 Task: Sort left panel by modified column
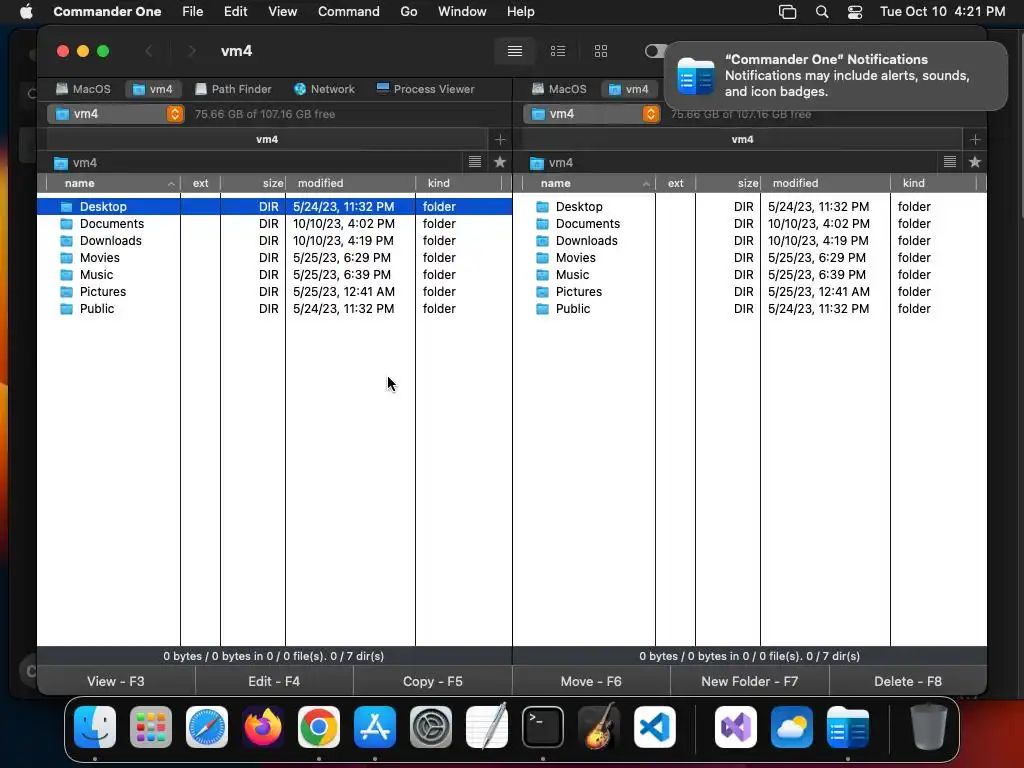(x=350, y=184)
